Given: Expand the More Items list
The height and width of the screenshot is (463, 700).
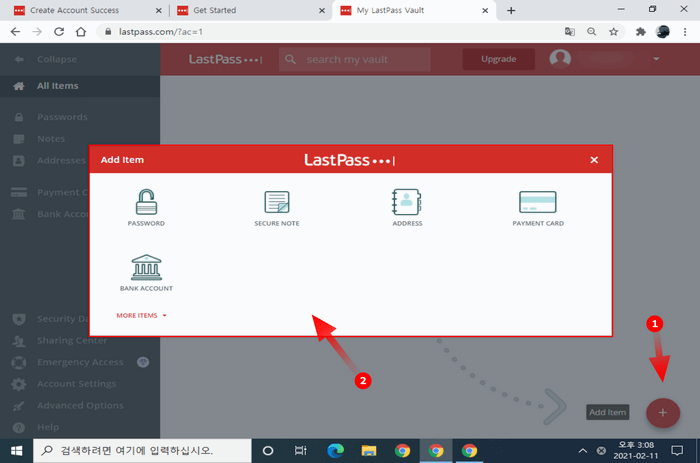Looking at the screenshot, I should 141,315.
